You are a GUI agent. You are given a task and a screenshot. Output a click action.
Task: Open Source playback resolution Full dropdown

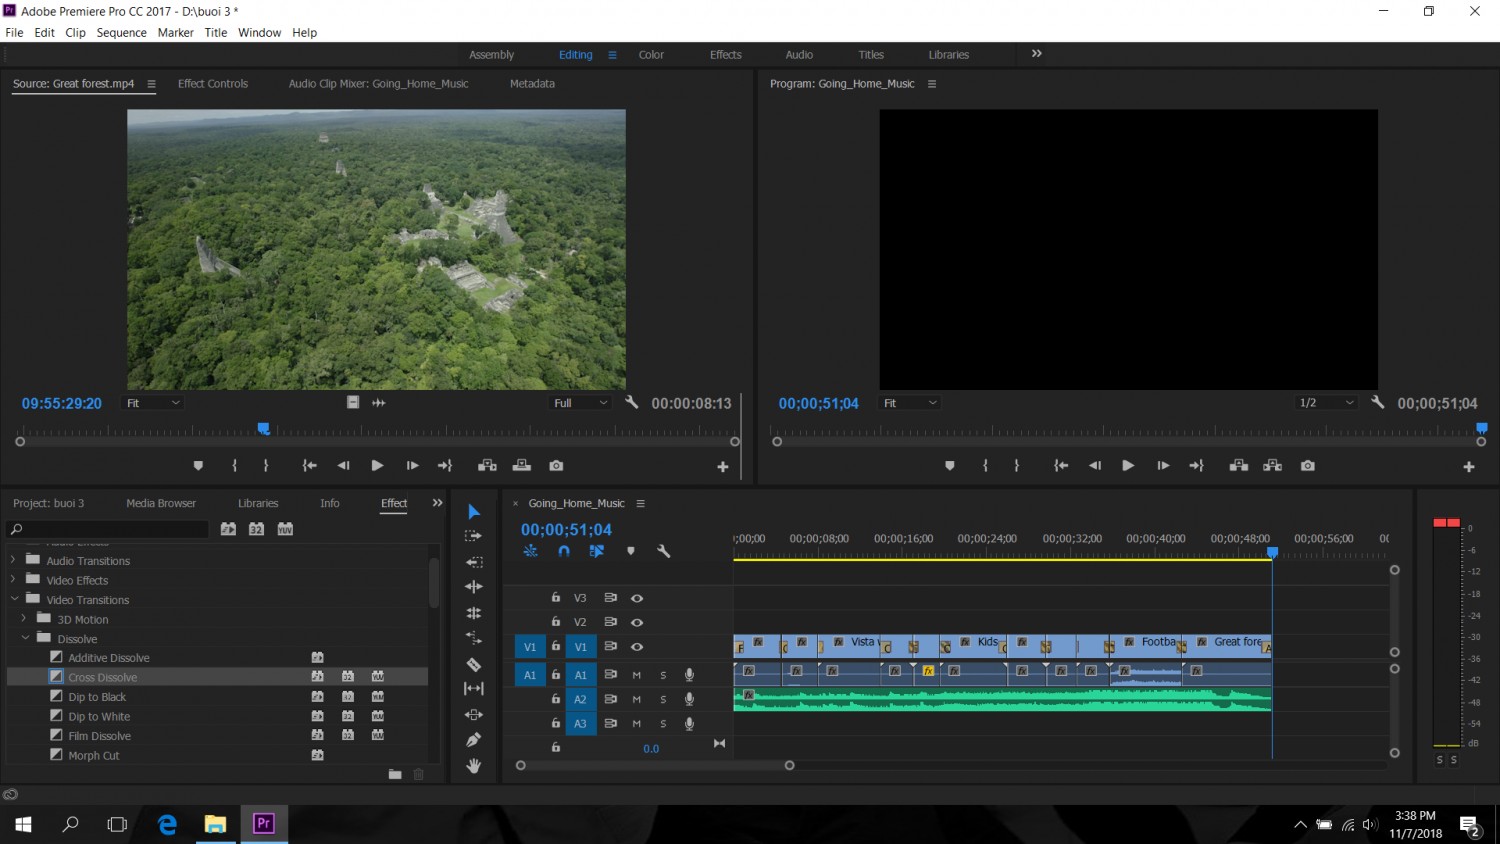(x=581, y=403)
